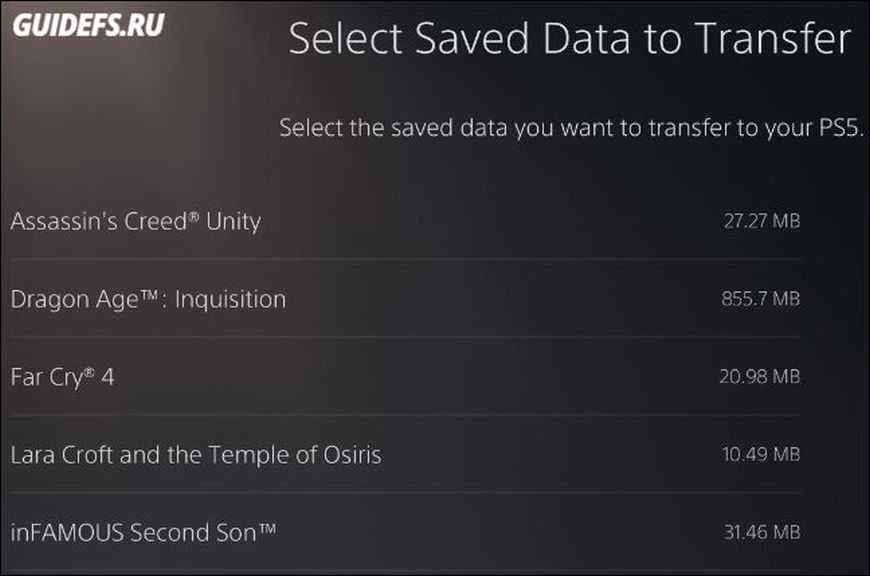The height and width of the screenshot is (576, 870).
Task: Click the instruction text under the heading
Action: point(571,128)
